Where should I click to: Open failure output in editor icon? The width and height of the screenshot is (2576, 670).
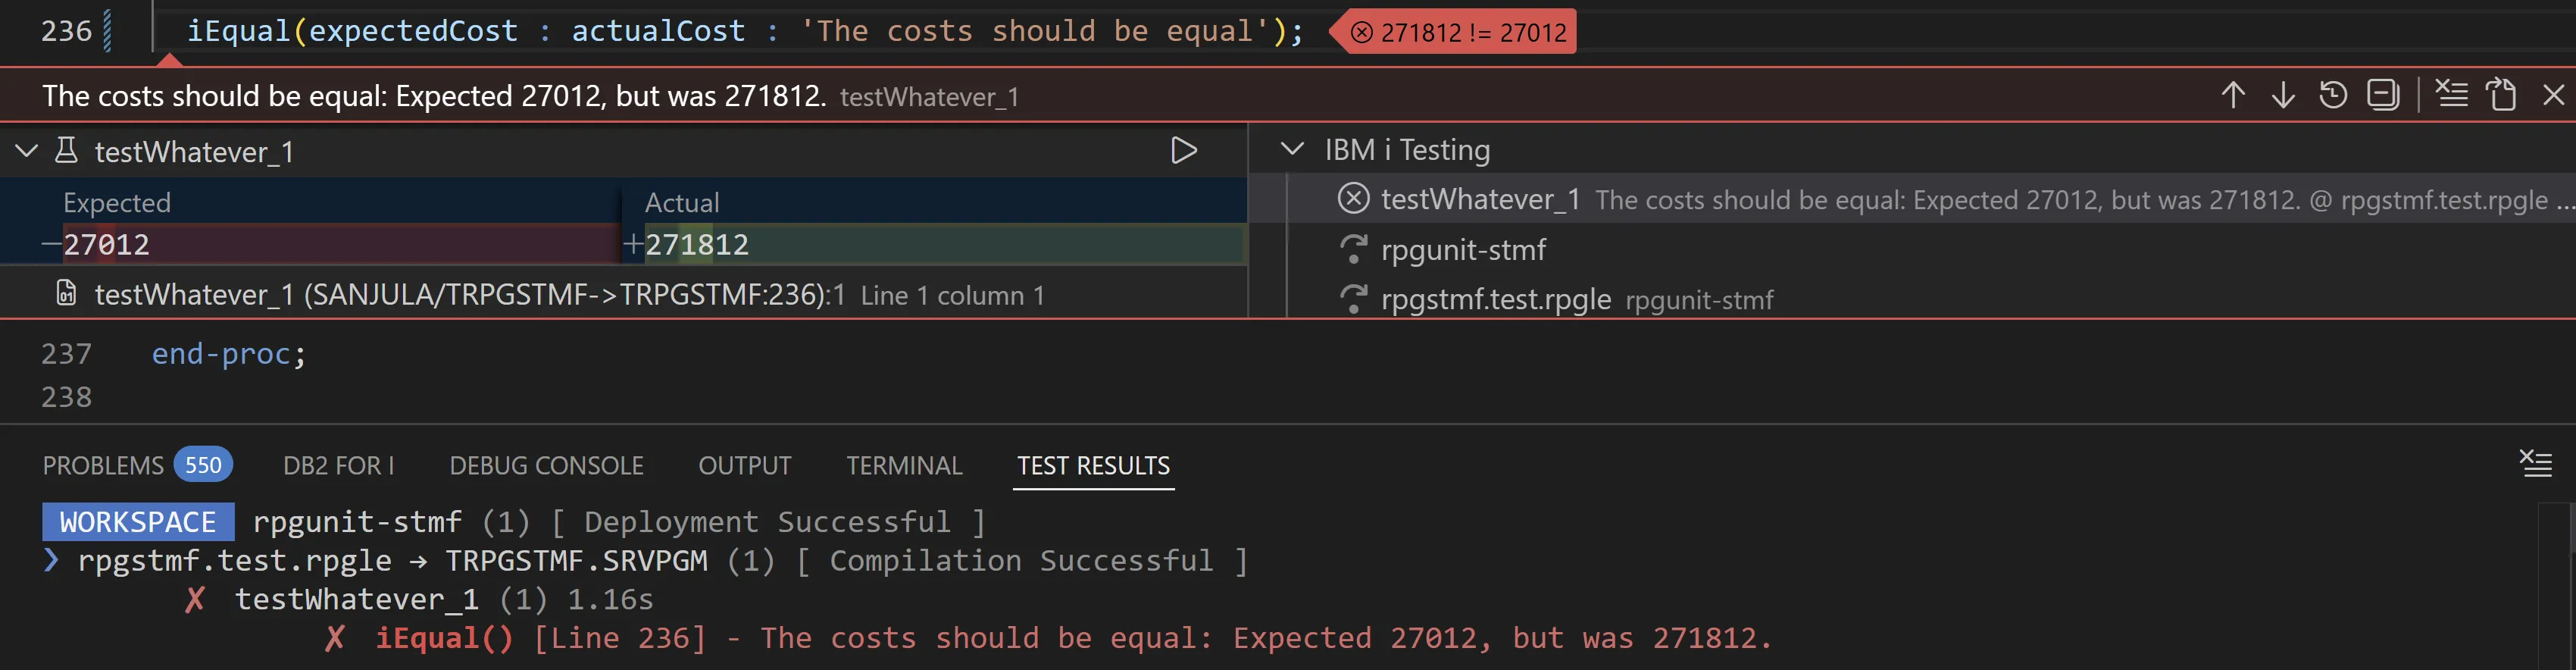(2502, 95)
